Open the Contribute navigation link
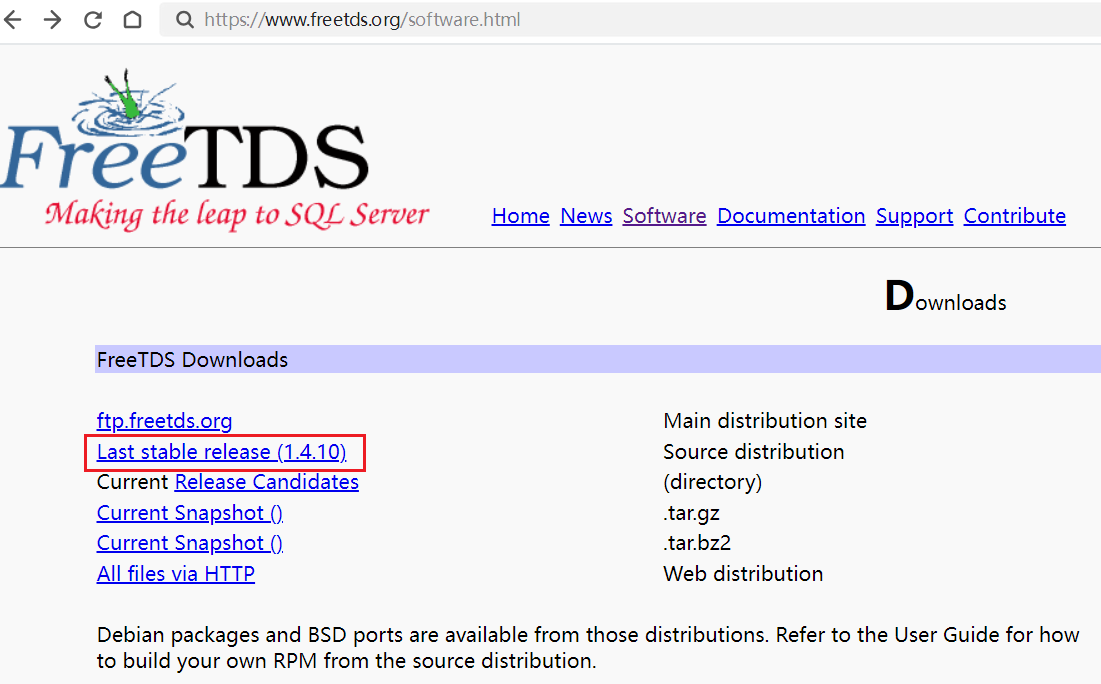 1015,216
